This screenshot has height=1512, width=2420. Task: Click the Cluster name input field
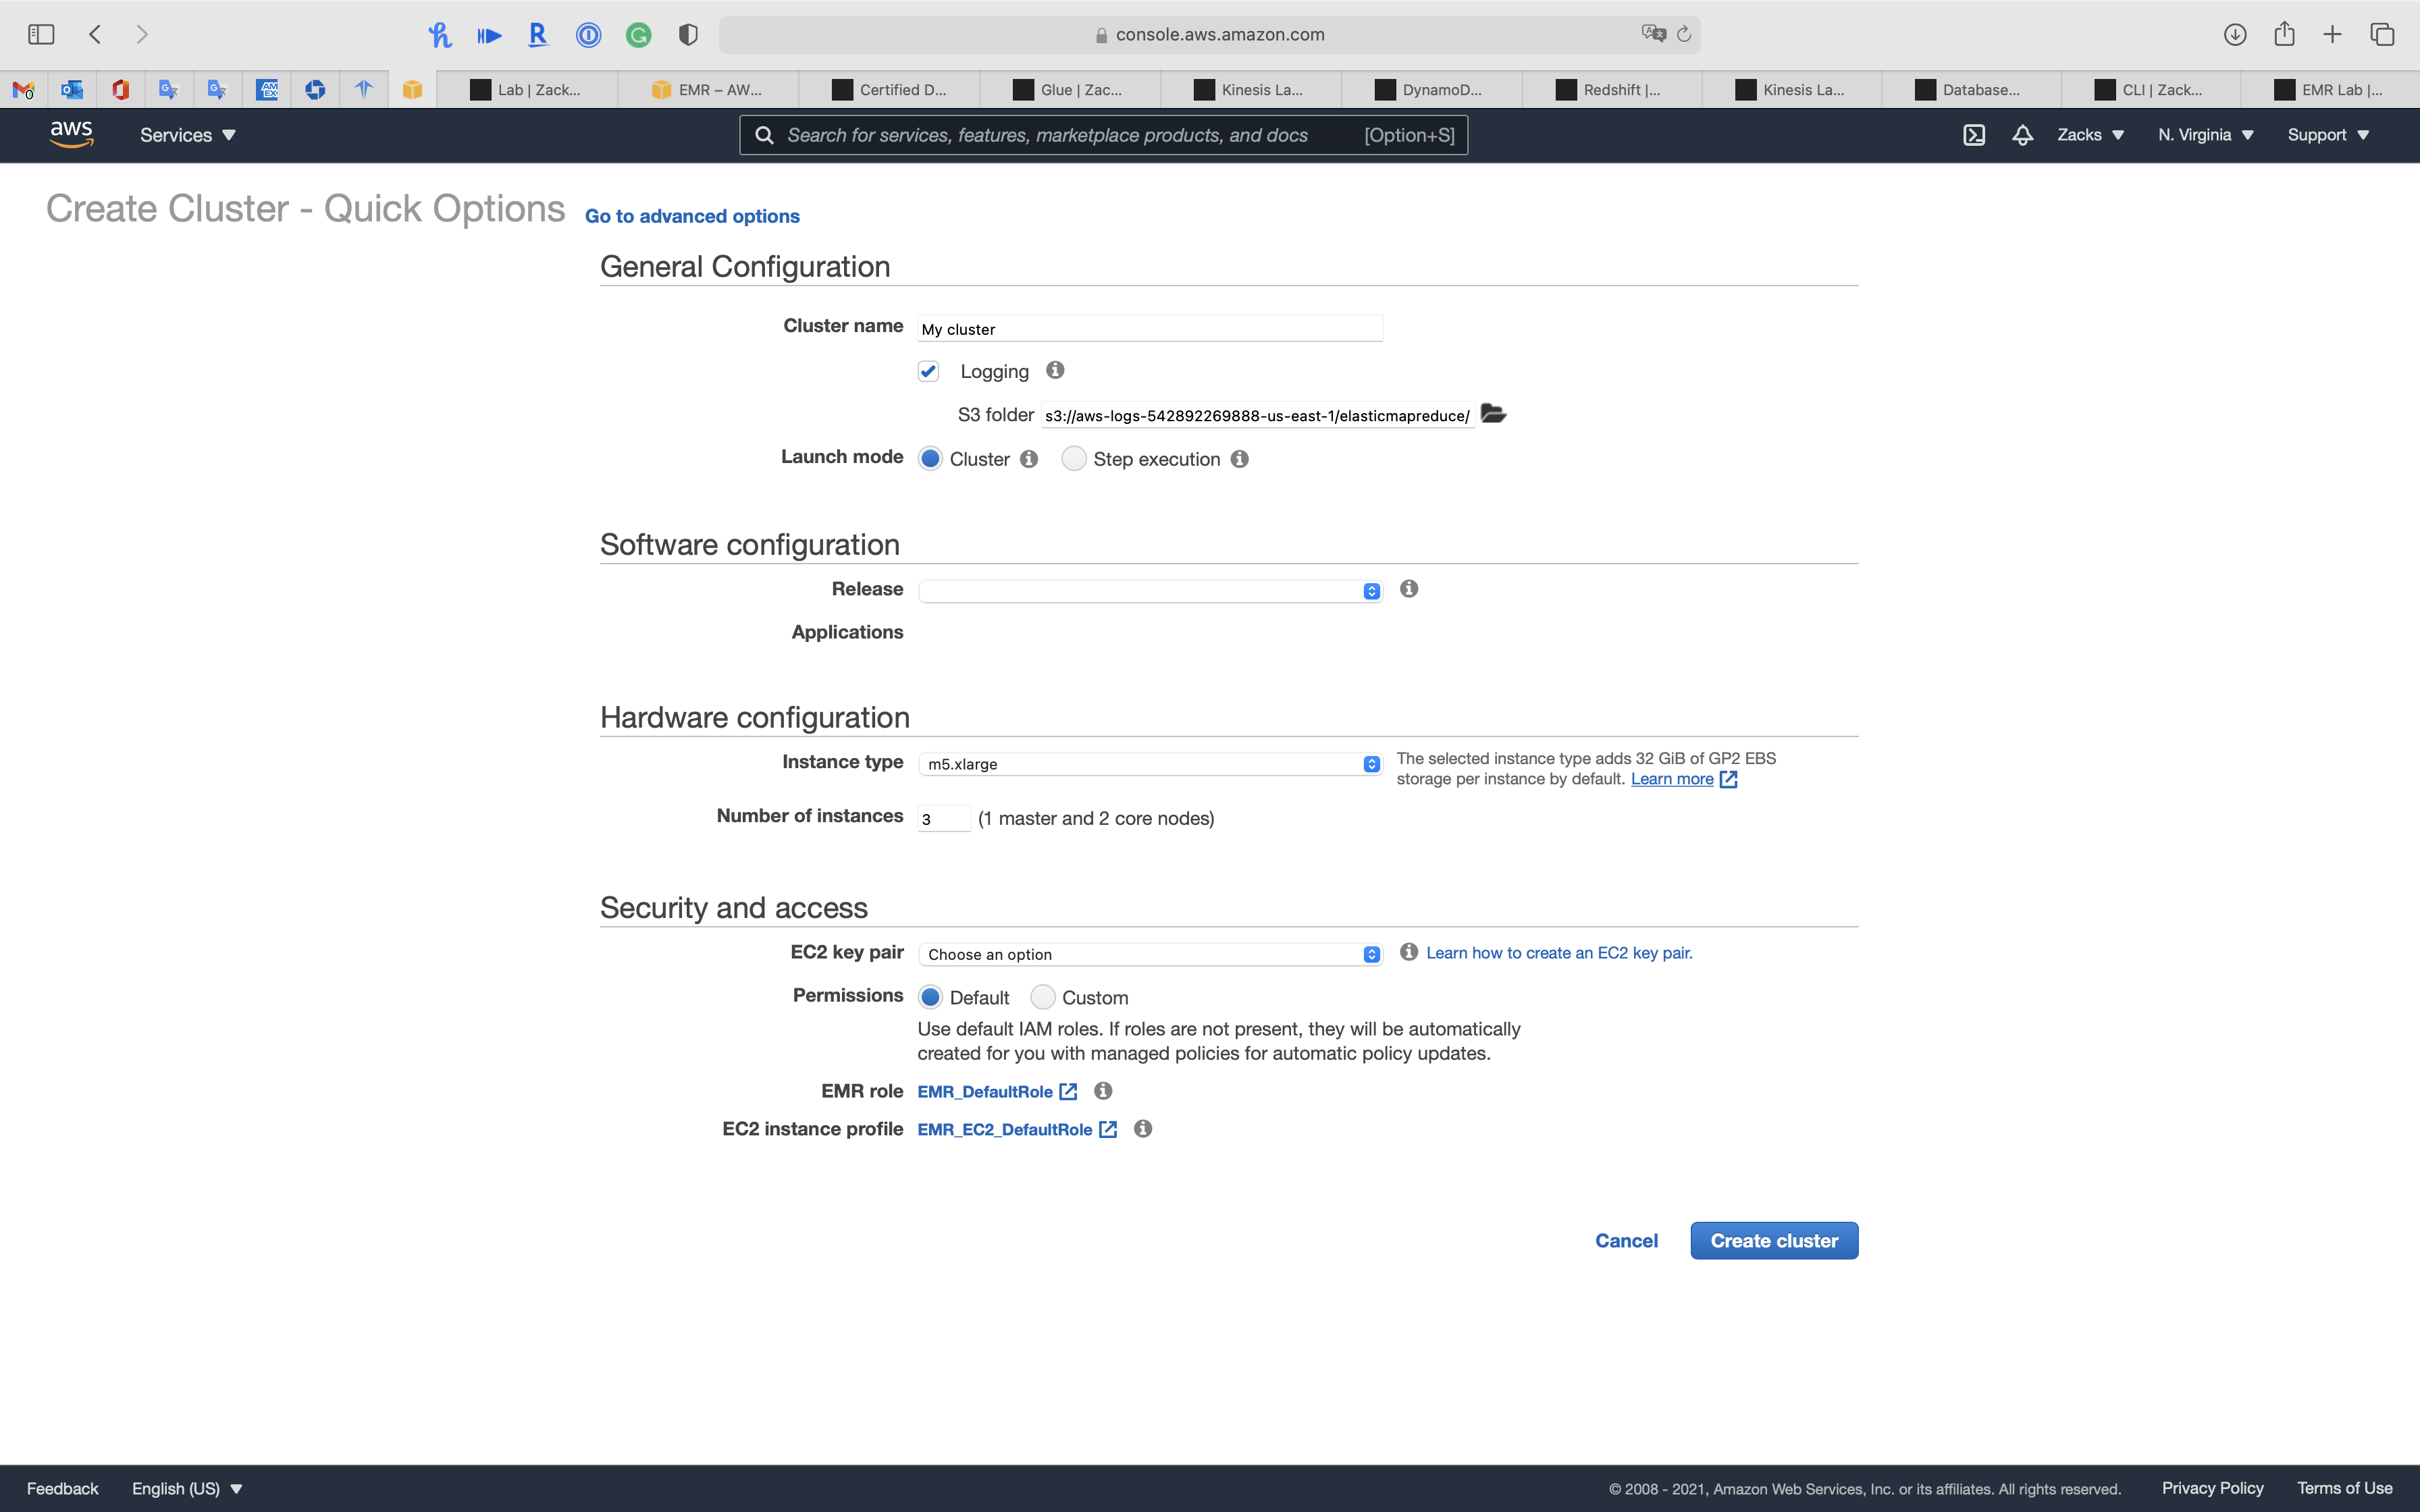pos(1150,329)
